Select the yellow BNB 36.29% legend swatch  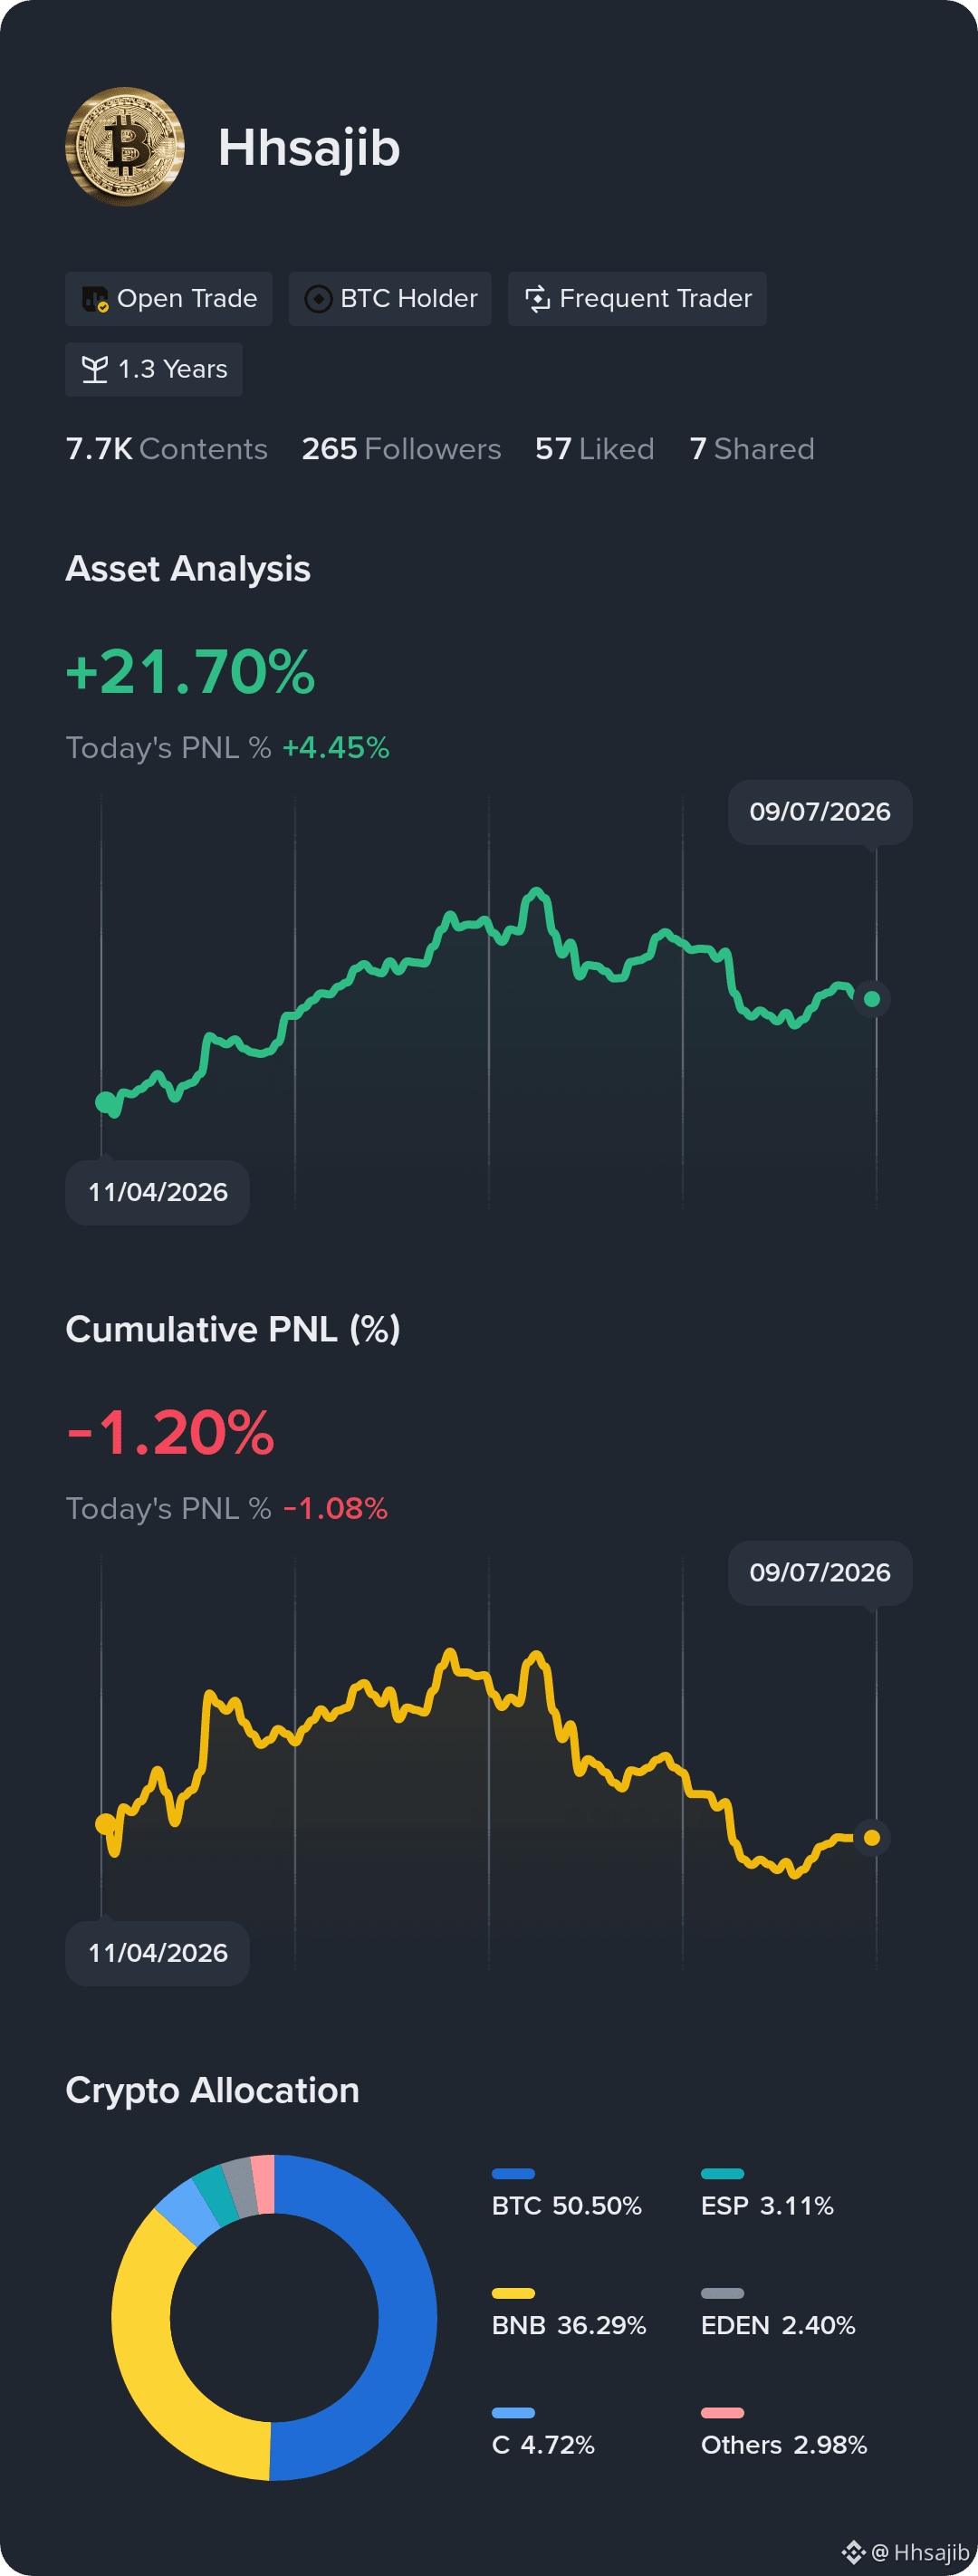[x=513, y=2293]
